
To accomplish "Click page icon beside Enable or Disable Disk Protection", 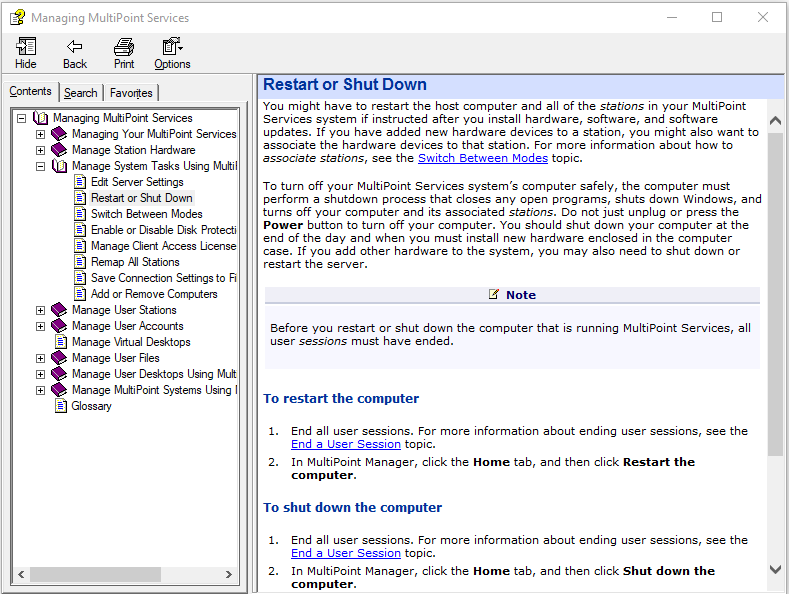I will point(80,230).
